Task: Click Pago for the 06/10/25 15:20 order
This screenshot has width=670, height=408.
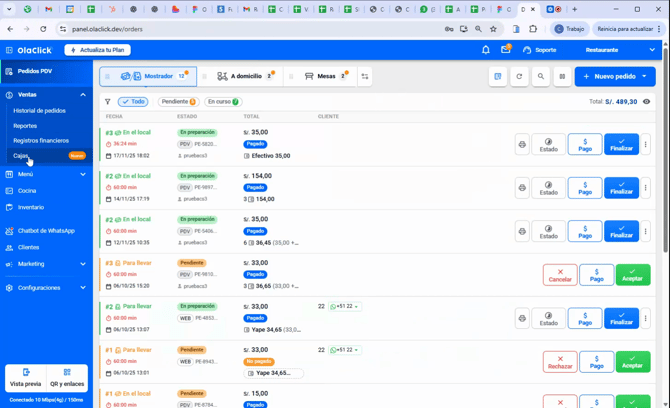Action: pyautogui.click(x=597, y=275)
